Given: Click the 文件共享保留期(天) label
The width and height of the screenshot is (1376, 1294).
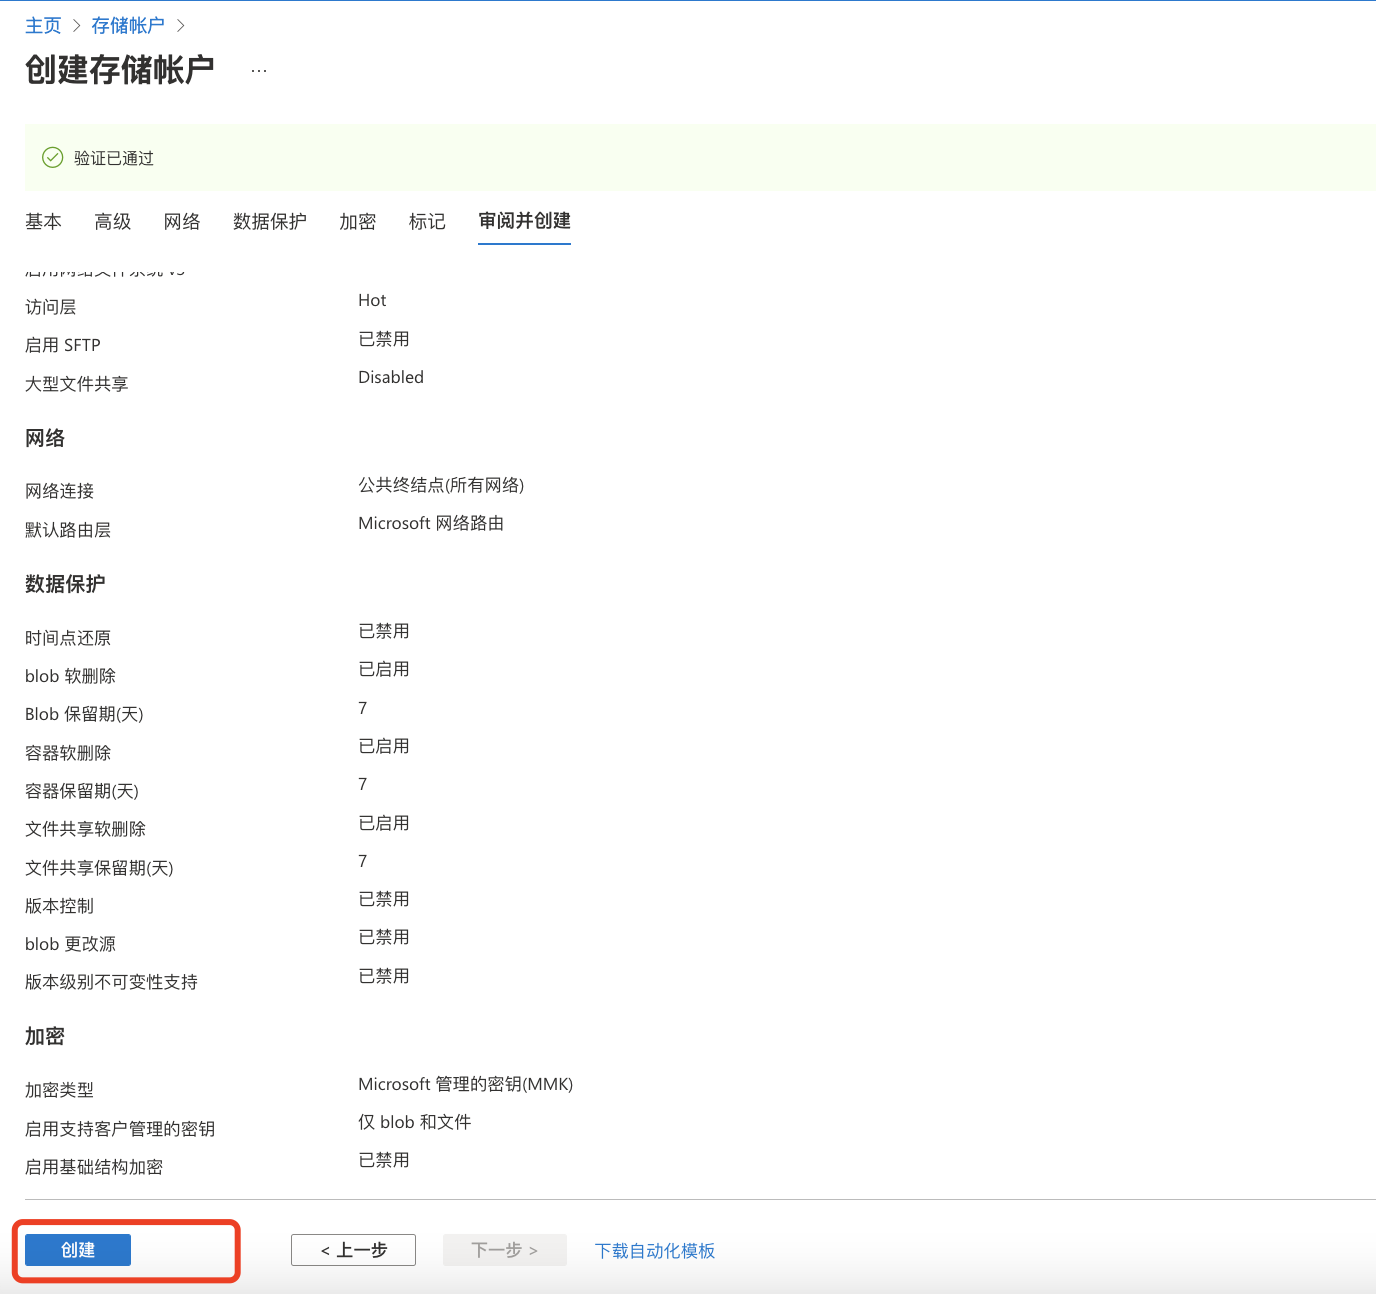Looking at the screenshot, I should 99,868.
